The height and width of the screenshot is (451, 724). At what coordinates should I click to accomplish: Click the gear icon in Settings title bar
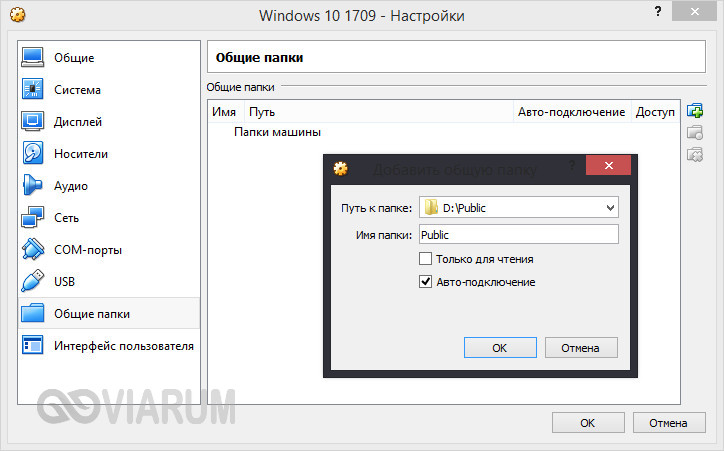(18, 15)
